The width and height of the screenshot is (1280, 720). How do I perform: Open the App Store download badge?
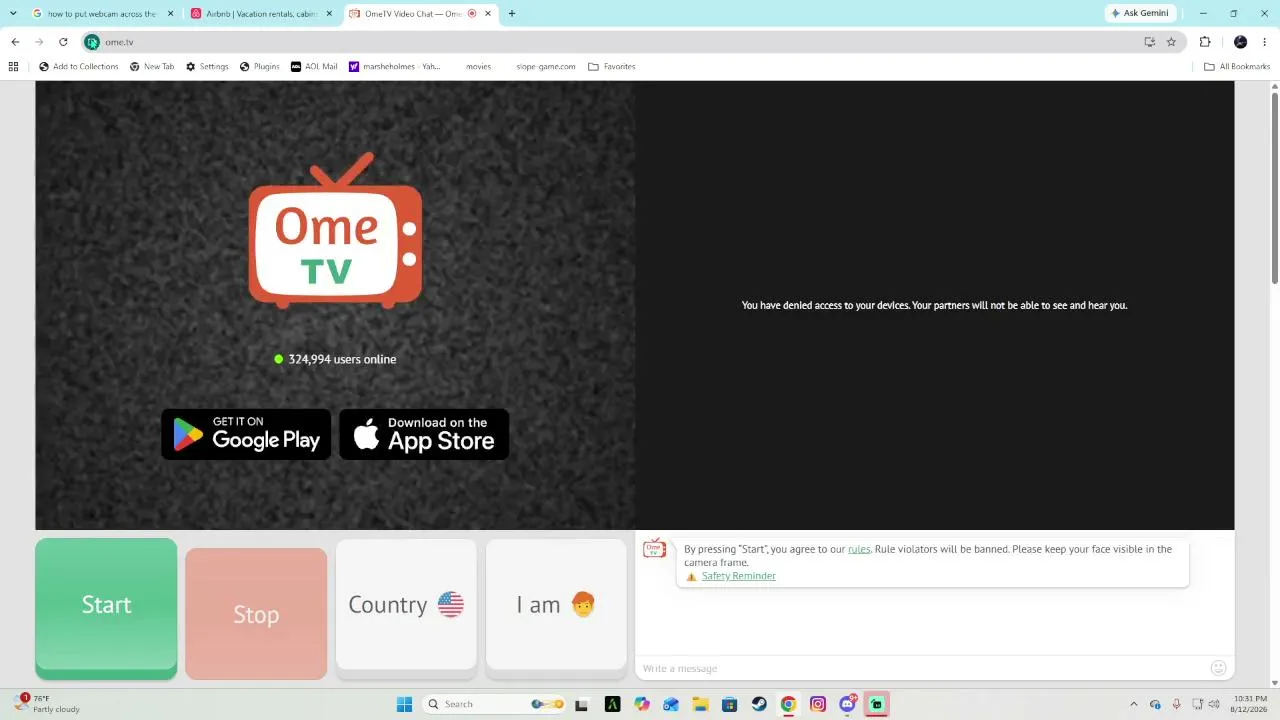424,434
